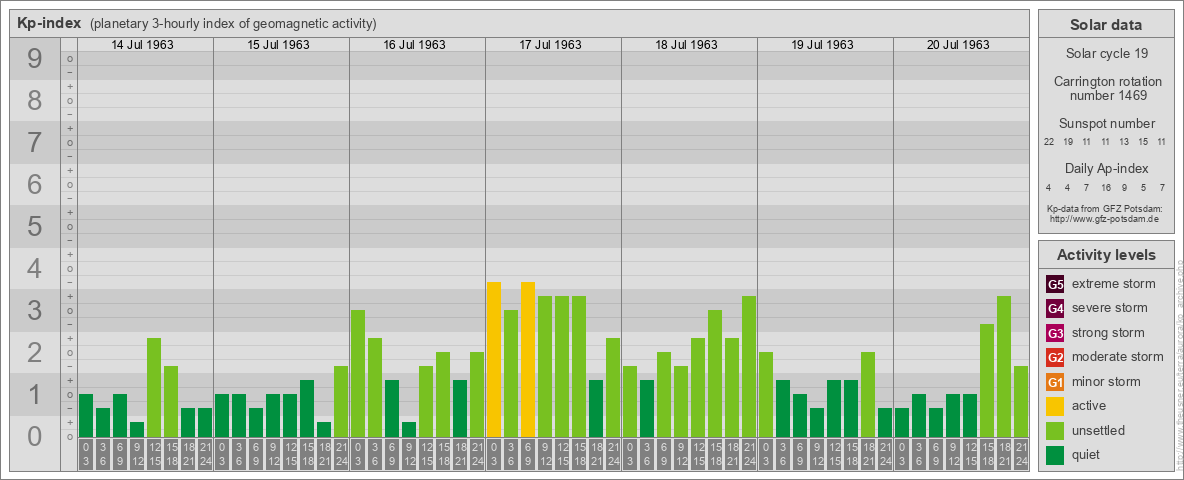Select the 20 Jul 1963 date header
Screen dimensions: 1184x480
coord(958,45)
